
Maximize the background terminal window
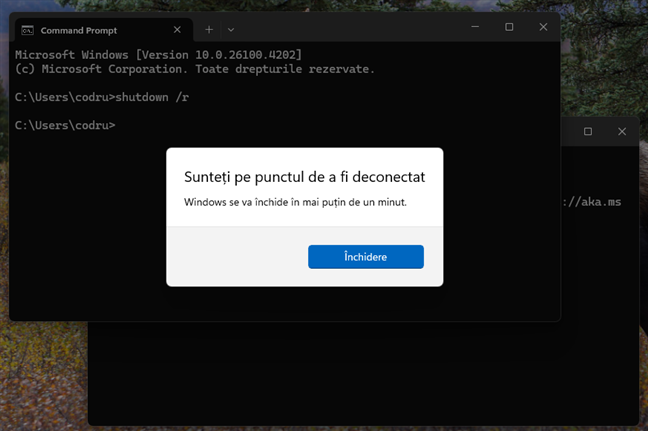click(x=588, y=131)
